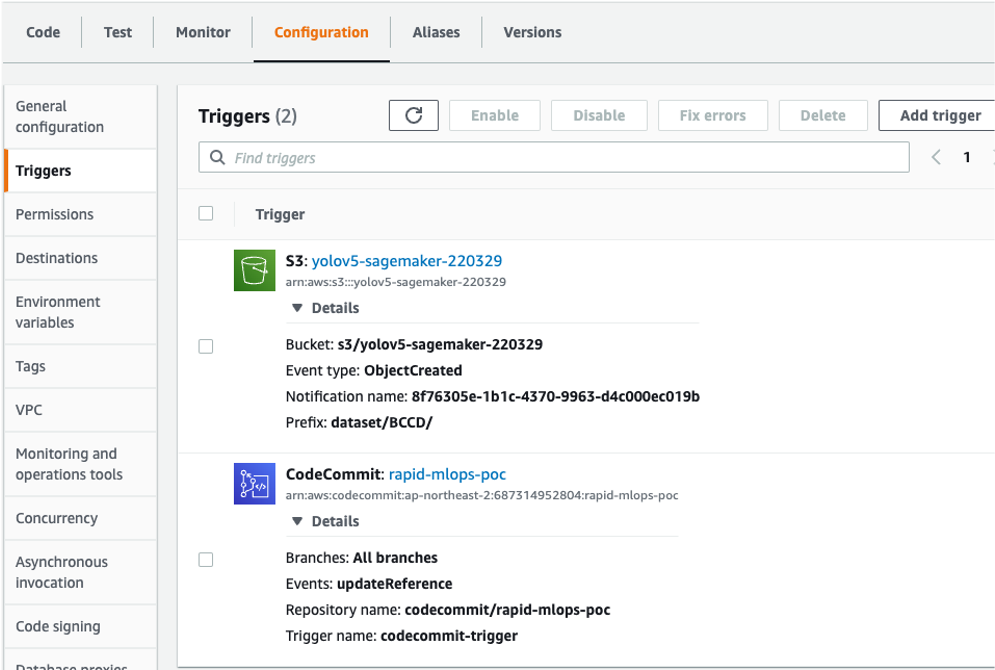Image resolution: width=995 pixels, height=670 pixels.
Task: Open the Aliases tab
Action: point(436,32)
